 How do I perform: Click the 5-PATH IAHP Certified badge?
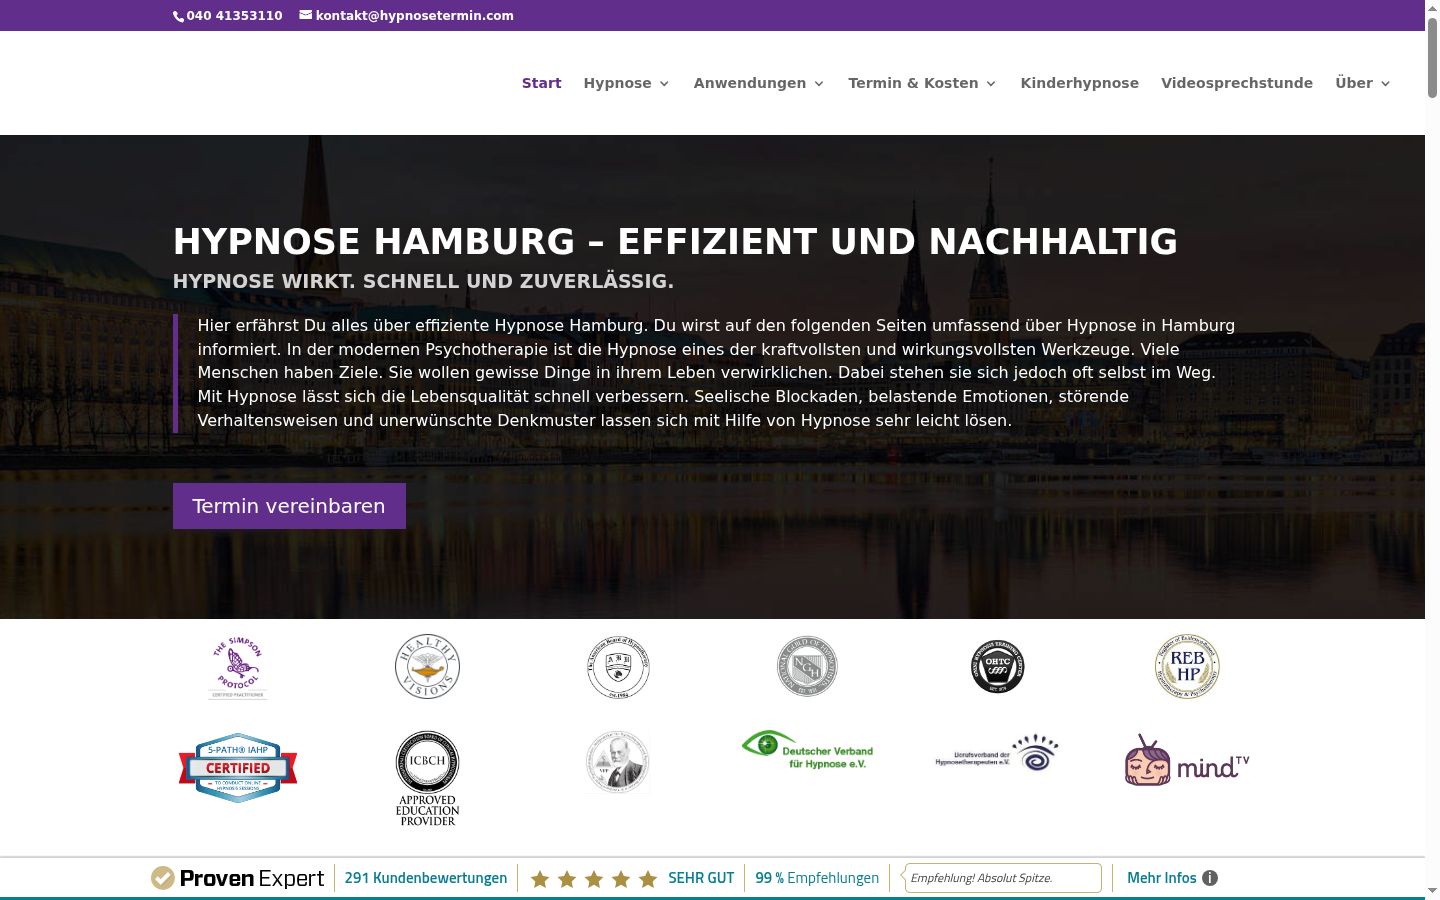pos(238,768)
